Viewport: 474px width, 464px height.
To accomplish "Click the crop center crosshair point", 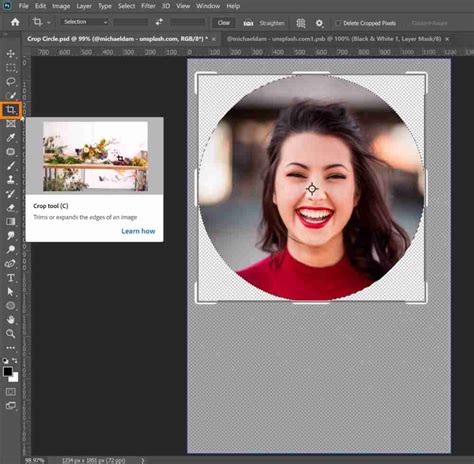I will tap(312, 189).
